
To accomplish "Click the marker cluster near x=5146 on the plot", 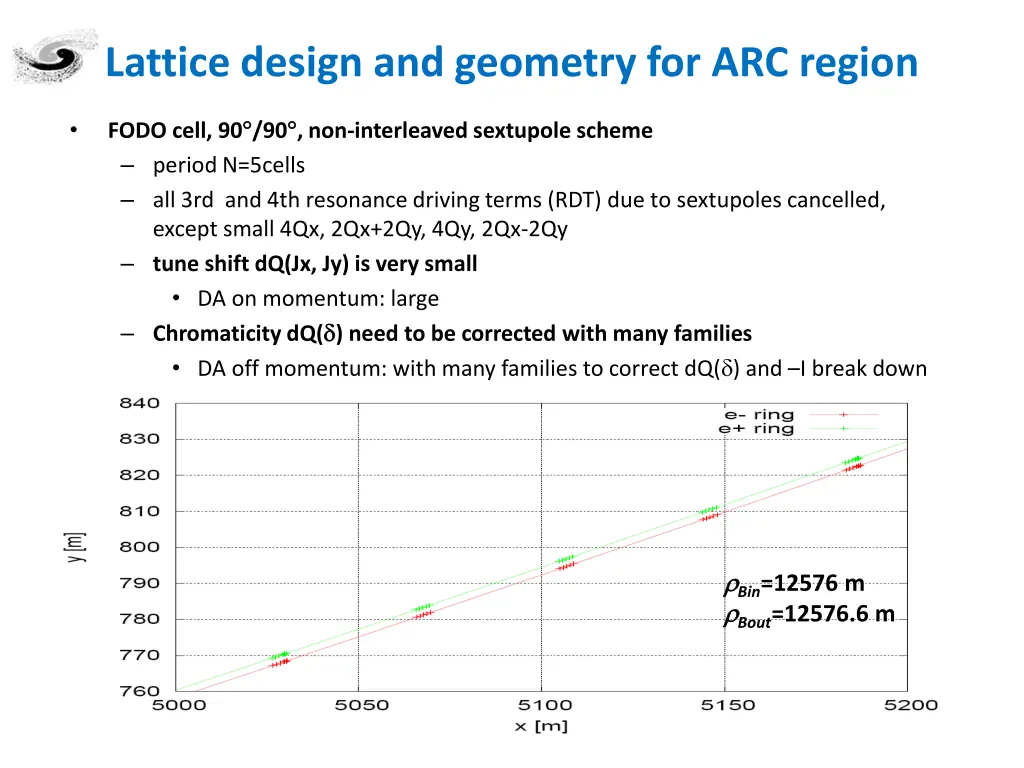I will (710, 513).
